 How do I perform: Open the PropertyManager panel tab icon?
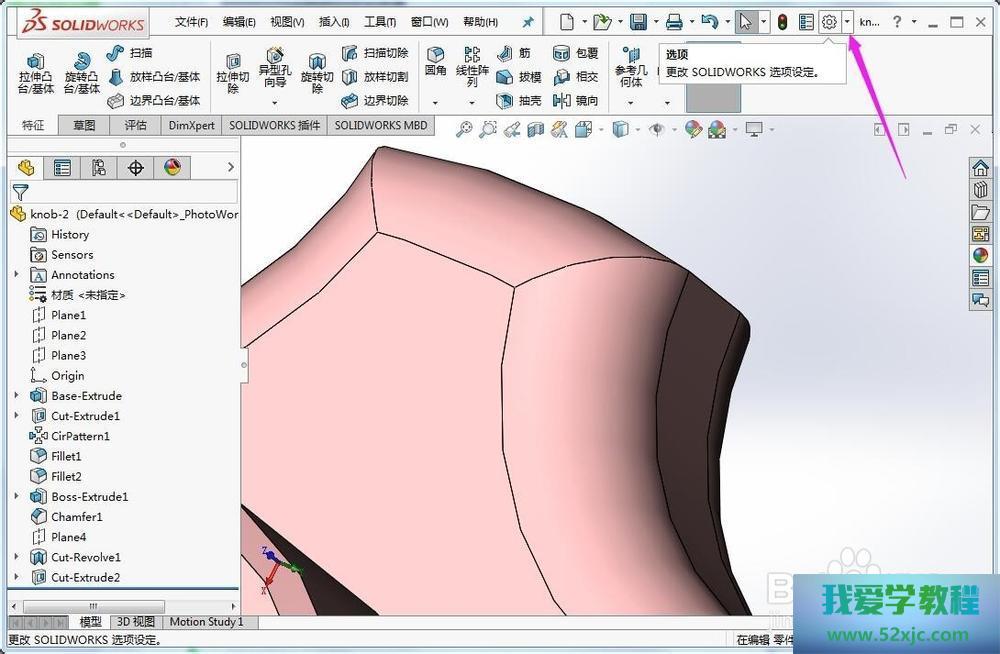pos(63,168)
